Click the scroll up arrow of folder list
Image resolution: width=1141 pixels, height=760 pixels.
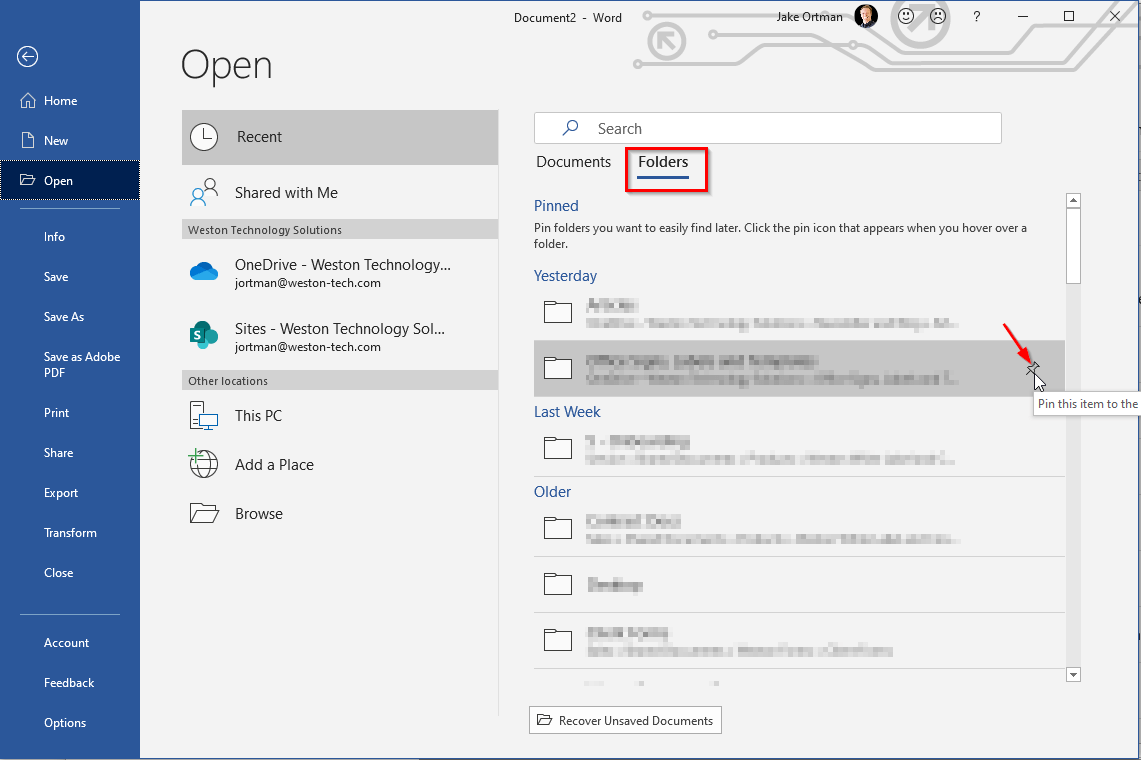pos(1073,200)
